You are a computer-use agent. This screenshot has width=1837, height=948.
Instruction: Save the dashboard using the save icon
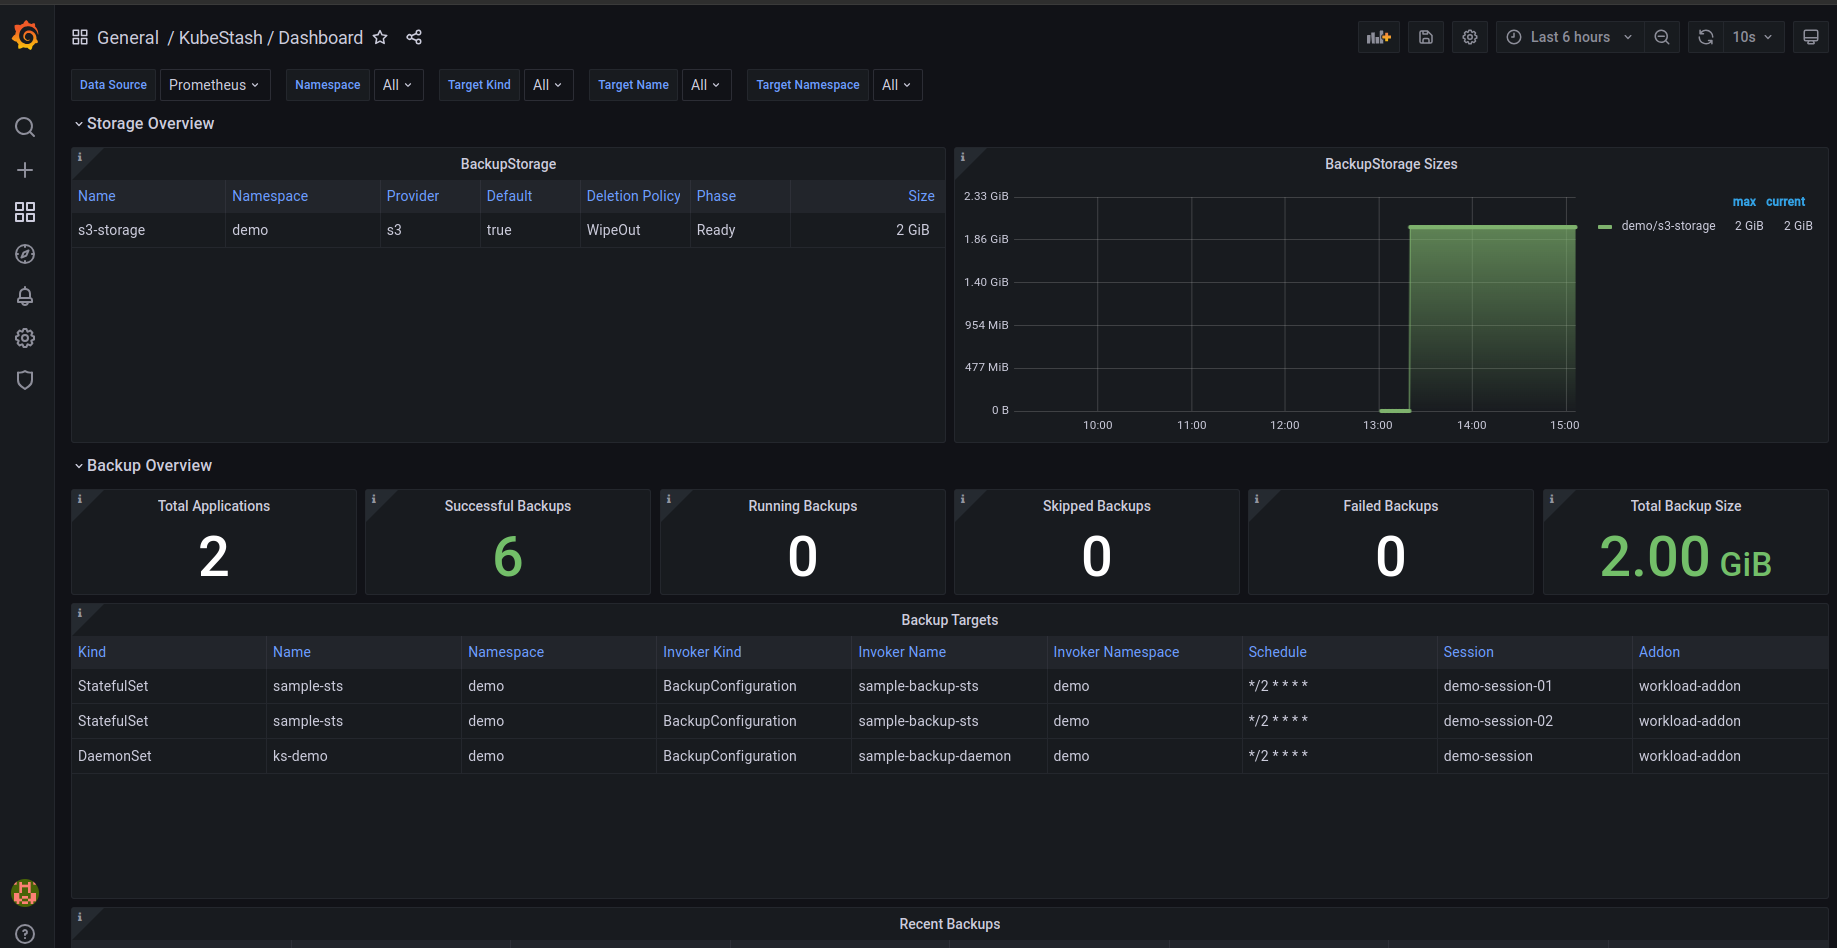tap(1425, 37)
